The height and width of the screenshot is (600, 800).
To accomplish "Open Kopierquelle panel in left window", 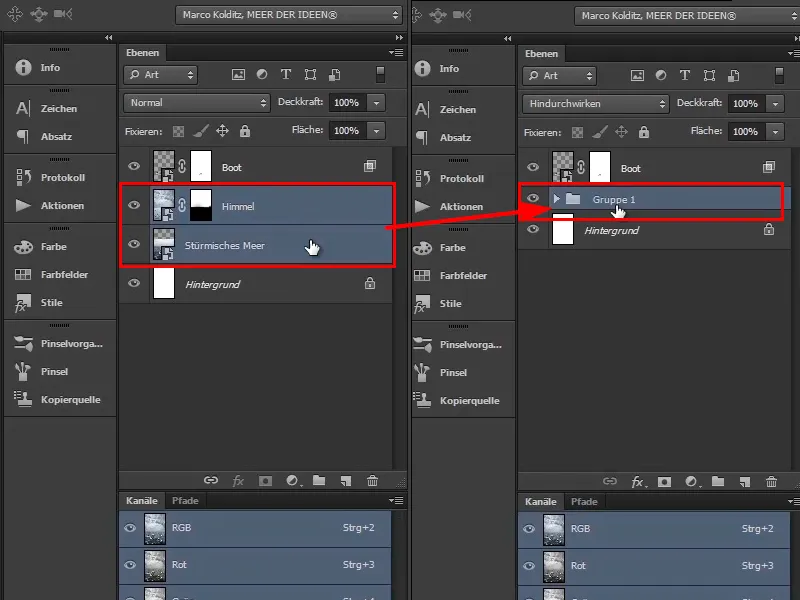I will (59, 400).
